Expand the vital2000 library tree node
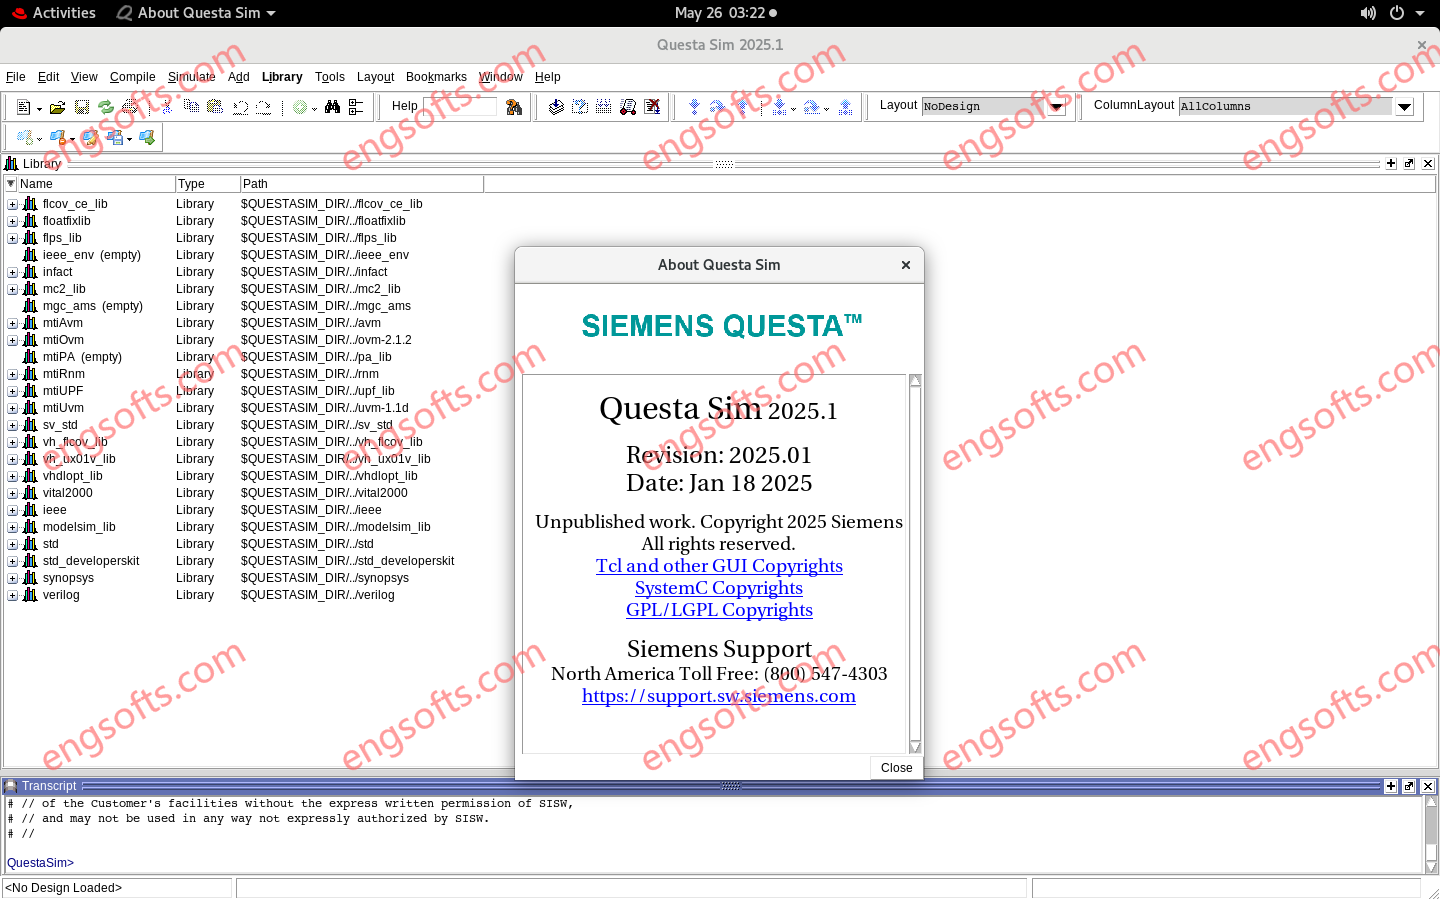Viewport: 1440px width, 900px height. pyautogui.click(x=12, y=493)
